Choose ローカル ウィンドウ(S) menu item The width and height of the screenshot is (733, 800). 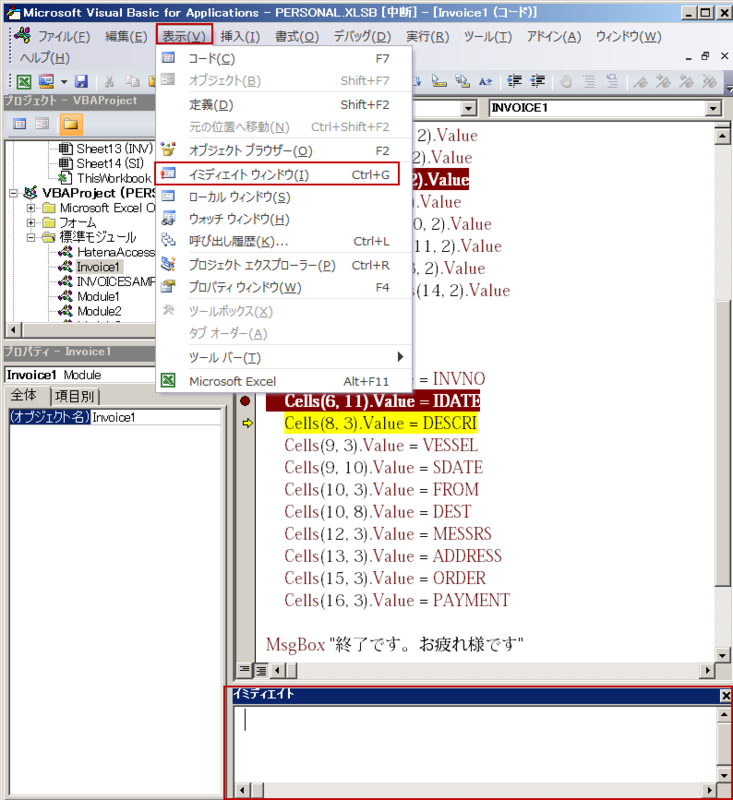tap(284, 197)
